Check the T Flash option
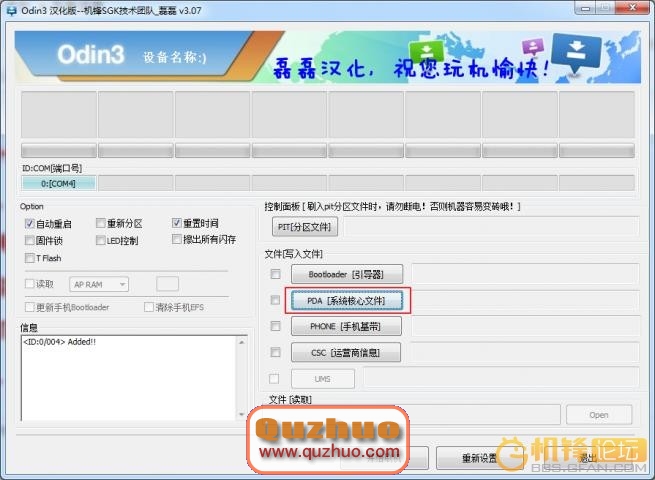This screenshot has width=655, height=480. 29,258
